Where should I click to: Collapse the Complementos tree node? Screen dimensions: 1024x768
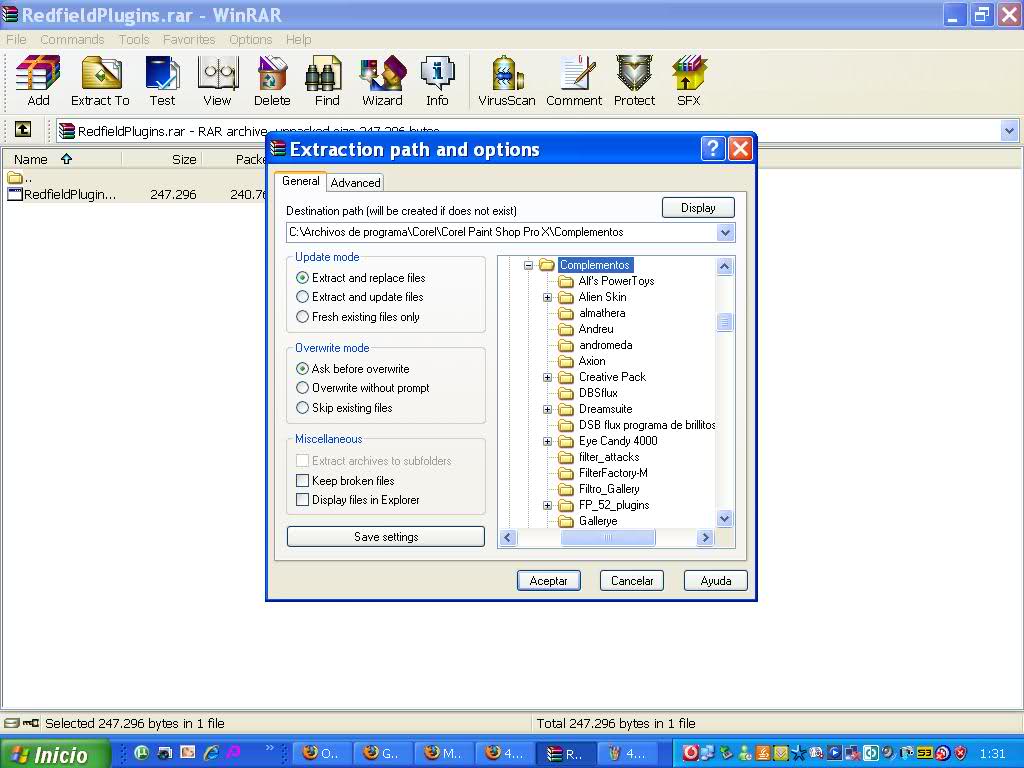528,265
